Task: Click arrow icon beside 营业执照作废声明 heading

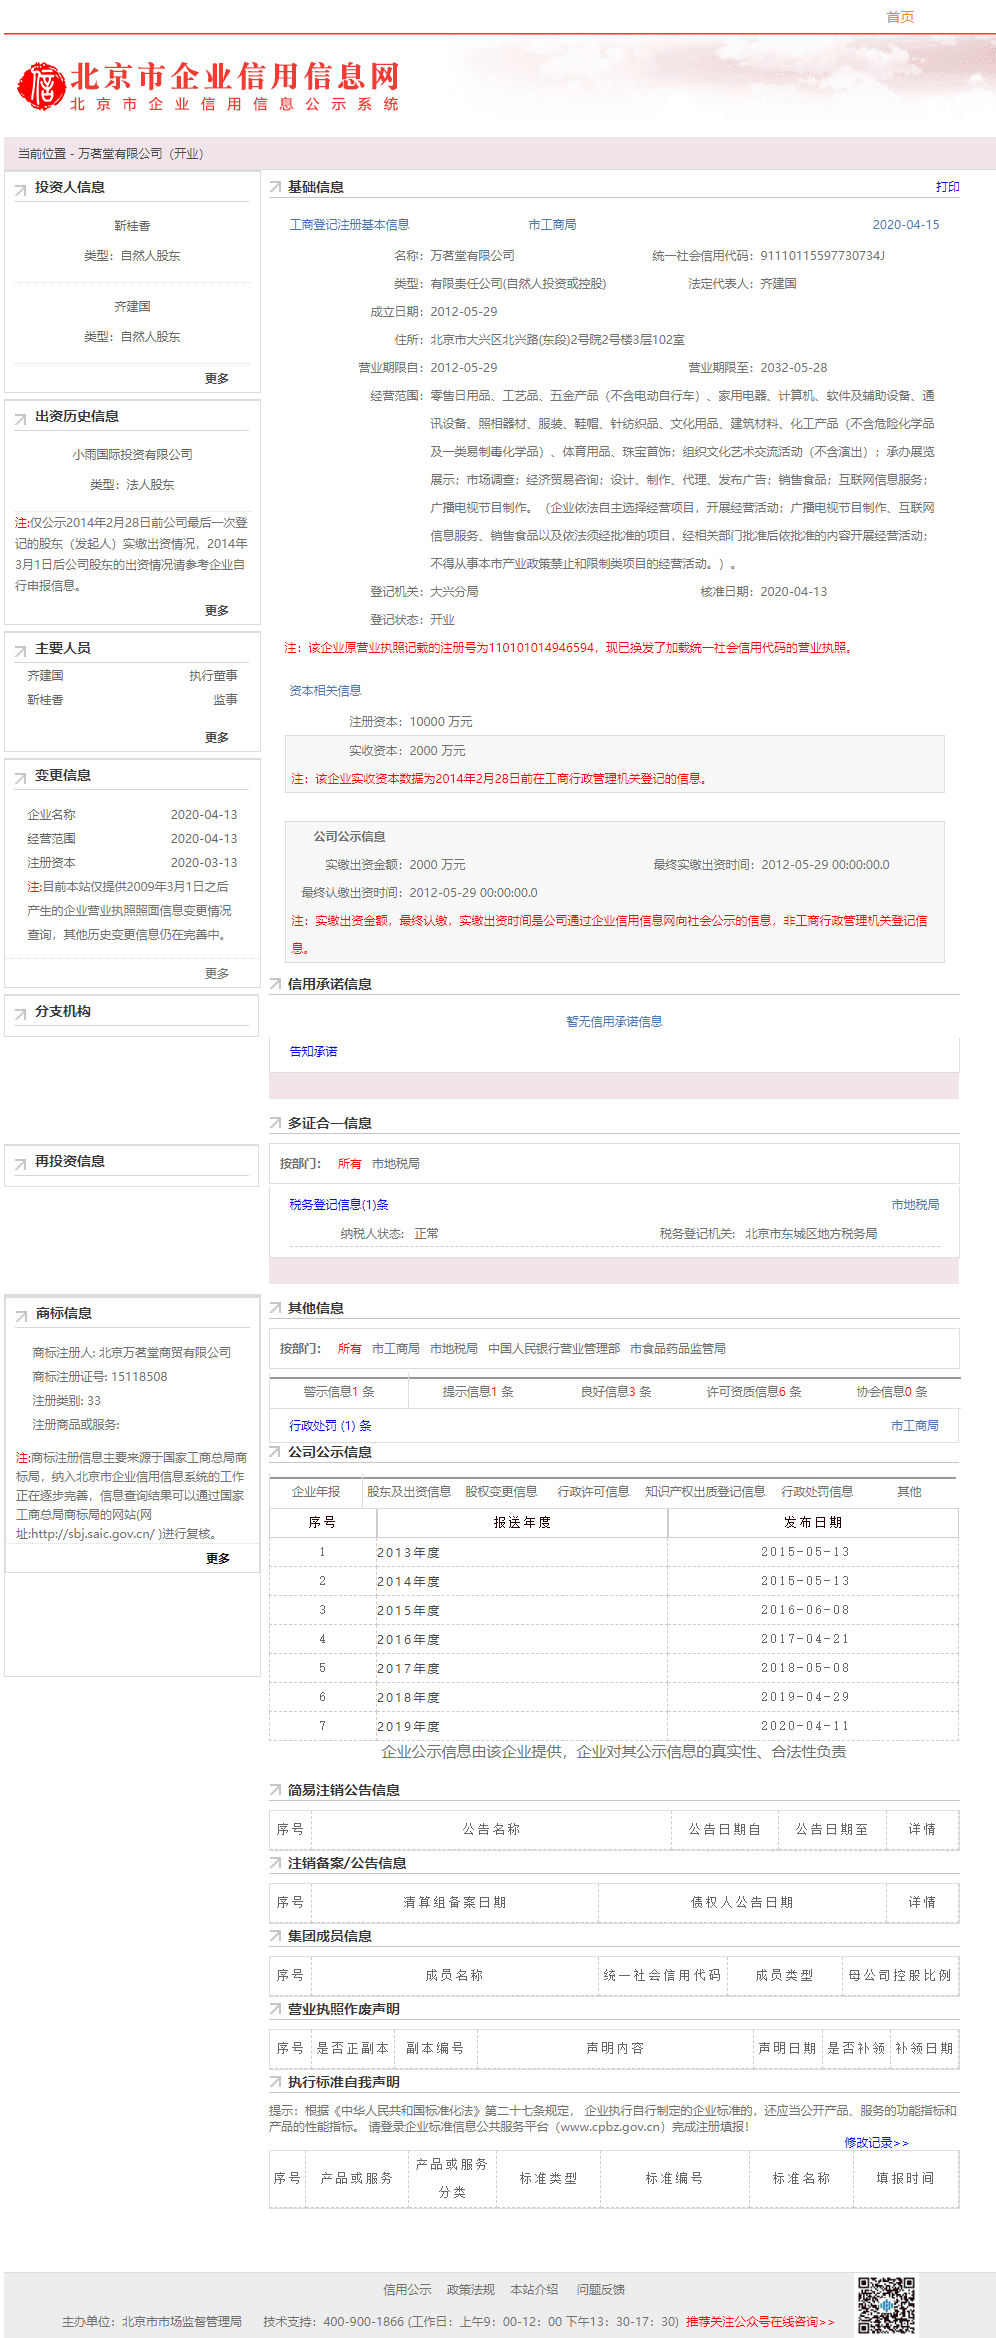Action: (x=275, y=2010)
